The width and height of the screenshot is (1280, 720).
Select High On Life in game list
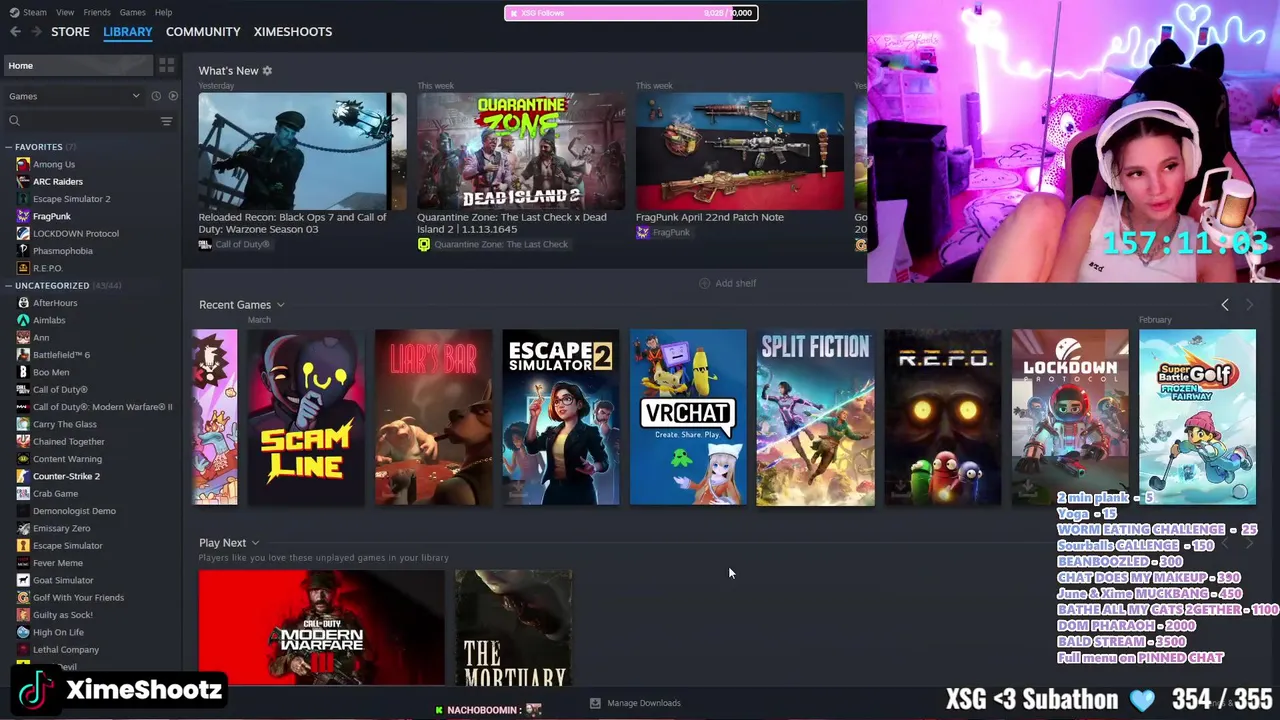click(x=58, y=632)
